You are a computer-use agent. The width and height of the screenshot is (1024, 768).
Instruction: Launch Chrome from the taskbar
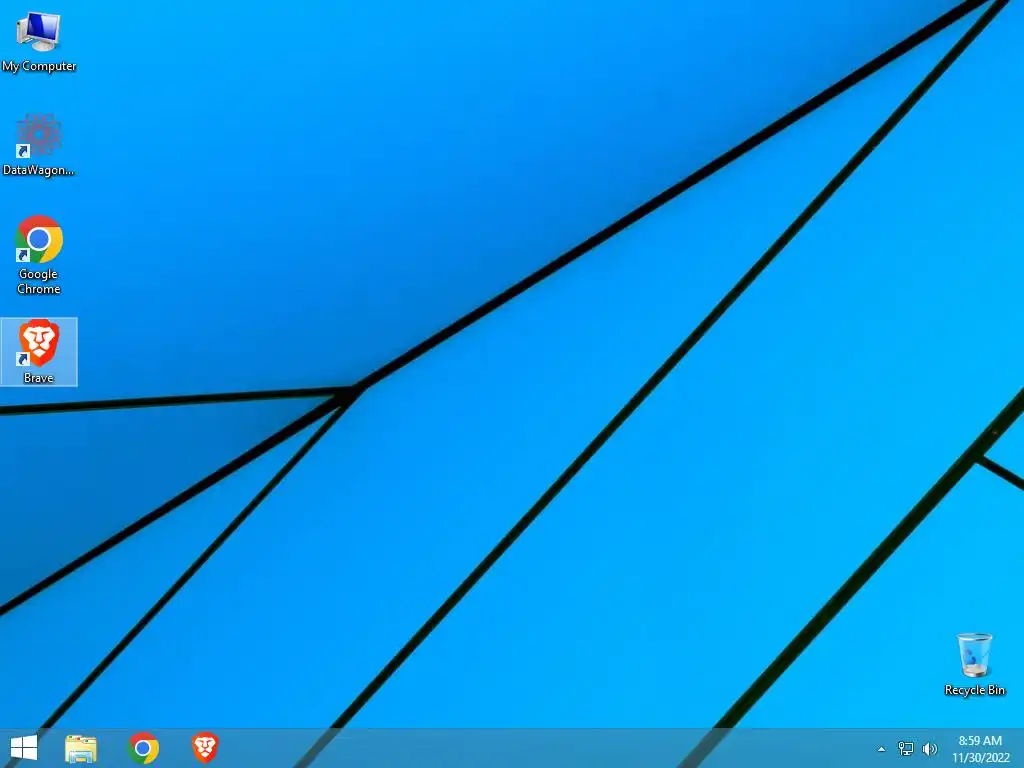(x=144, y=748)
